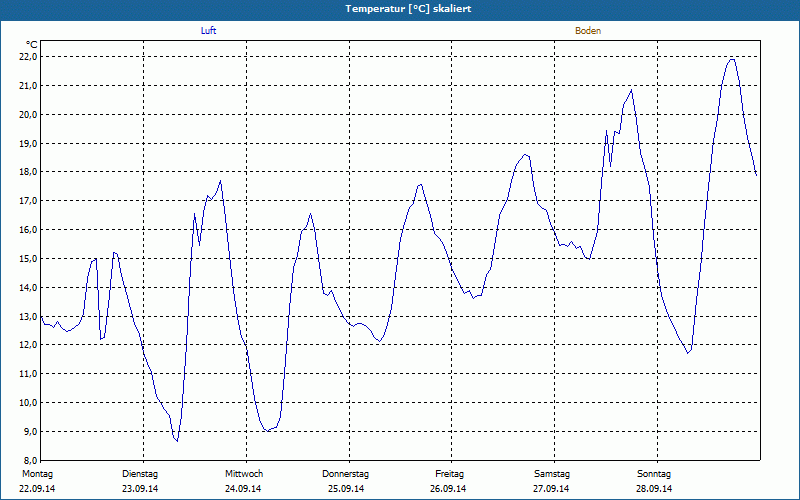Click the 8,0 y-axis value
Viewport: 800px width, 500px height.
[29, 461]
